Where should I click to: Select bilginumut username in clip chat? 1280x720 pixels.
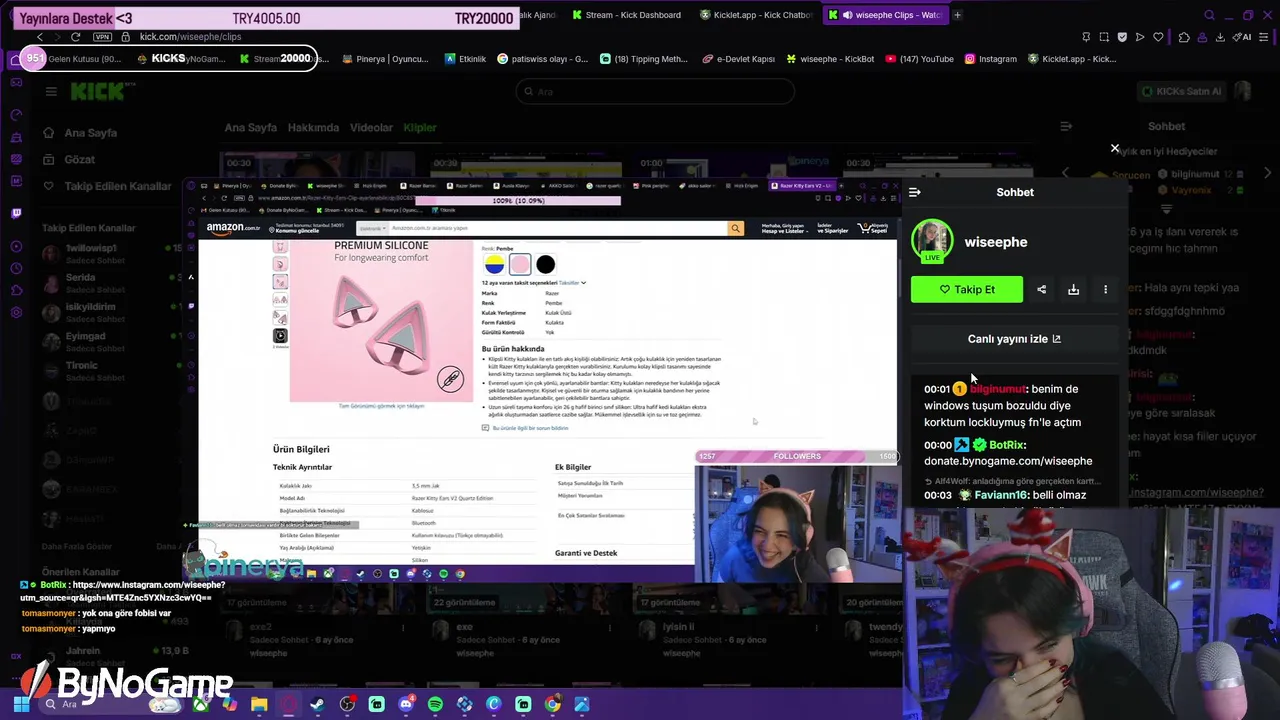[x=997, y=389]
